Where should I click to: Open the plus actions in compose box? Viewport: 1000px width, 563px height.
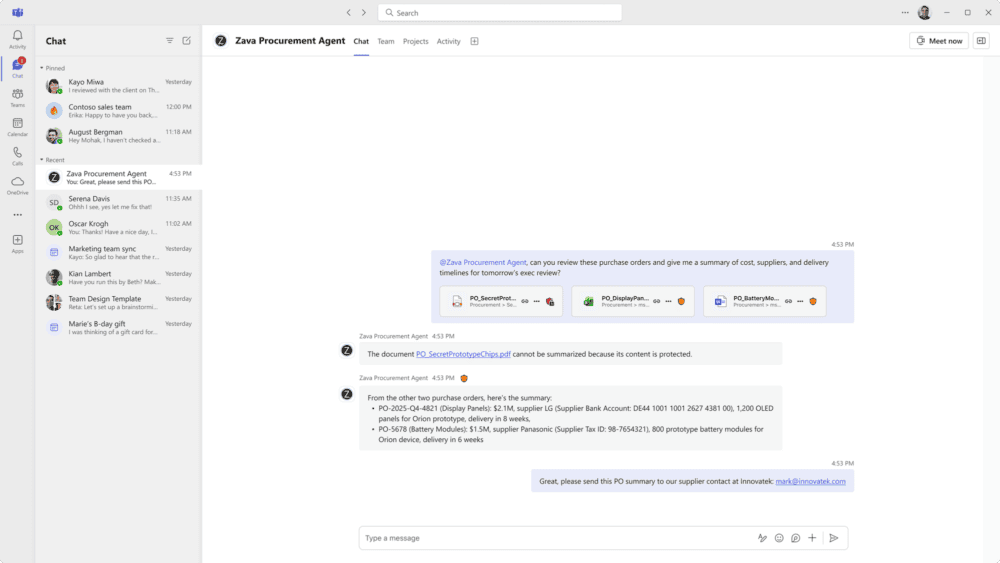tap(812, 538)
